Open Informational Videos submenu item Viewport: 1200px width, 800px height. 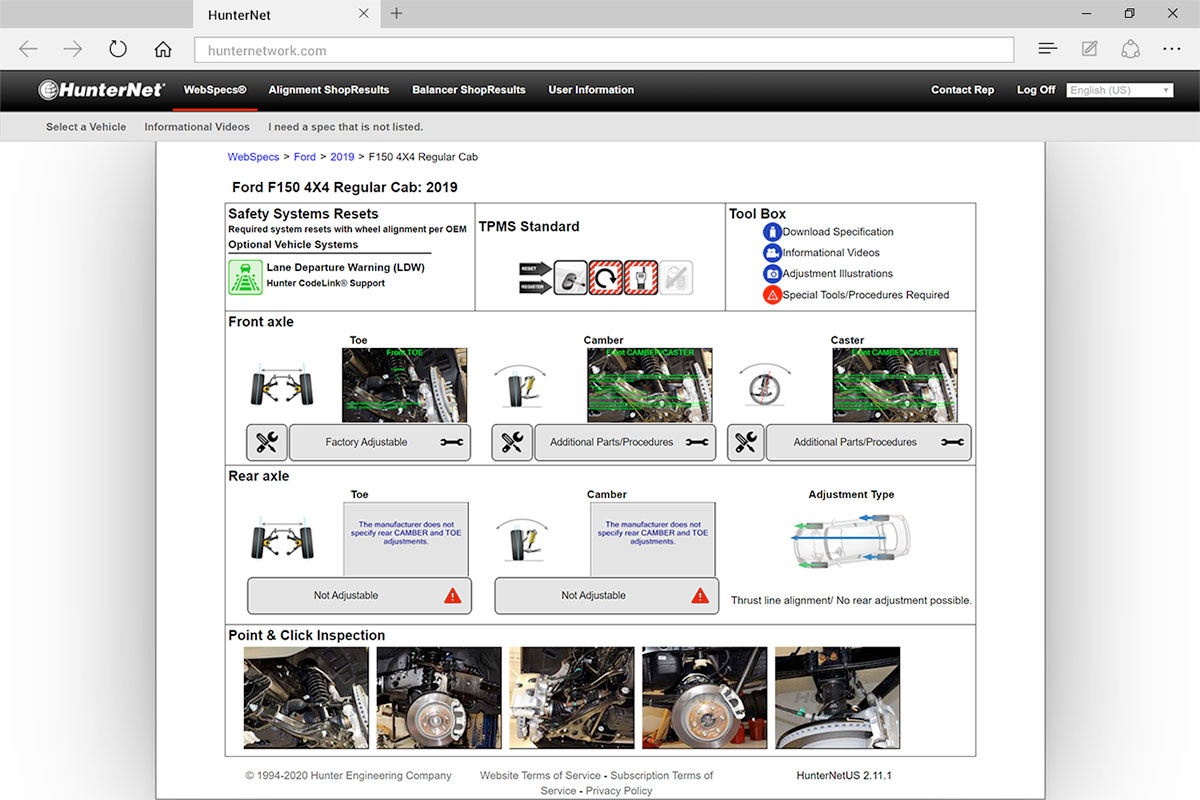coord(197,127)
